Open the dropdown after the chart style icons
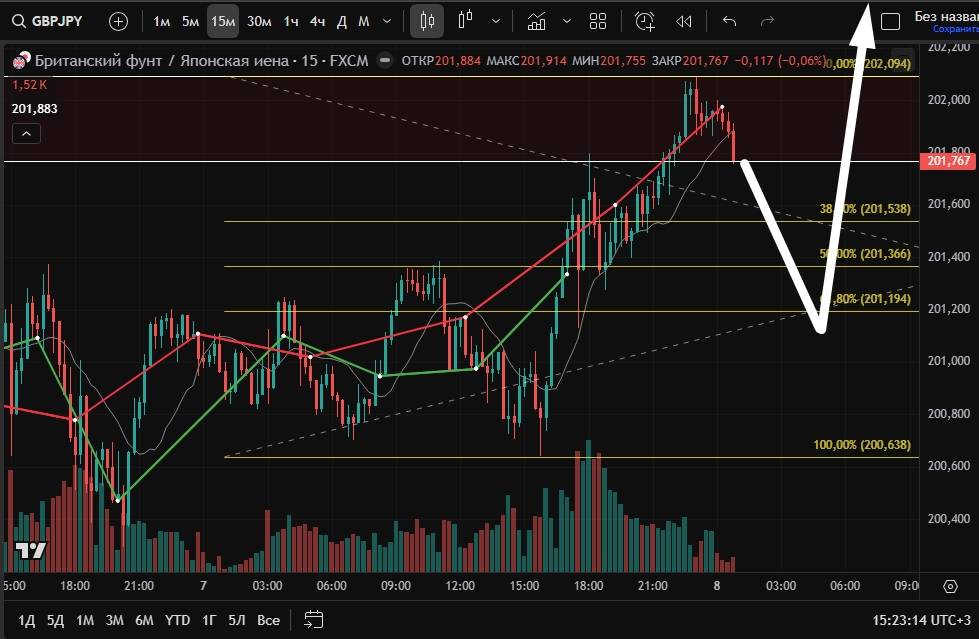The height and width of the screenshot is (639, 979). (497, 21)
